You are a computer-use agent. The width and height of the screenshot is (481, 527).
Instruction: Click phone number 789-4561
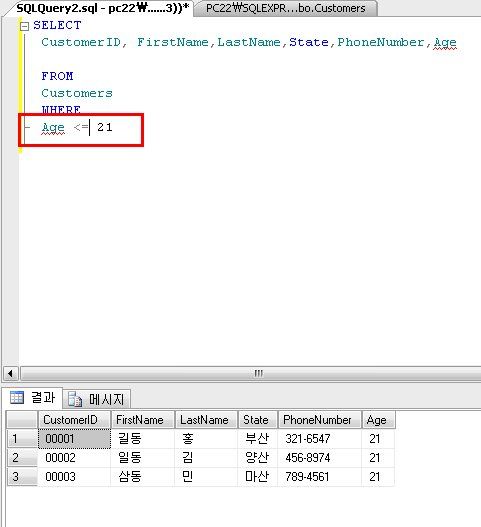click(320, 477)
